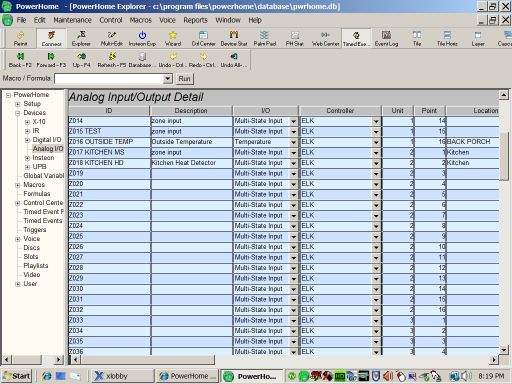Expand the Insteon devices tree node
The width and height of the screenshot is (512, 384).
(x=27, y=158)
